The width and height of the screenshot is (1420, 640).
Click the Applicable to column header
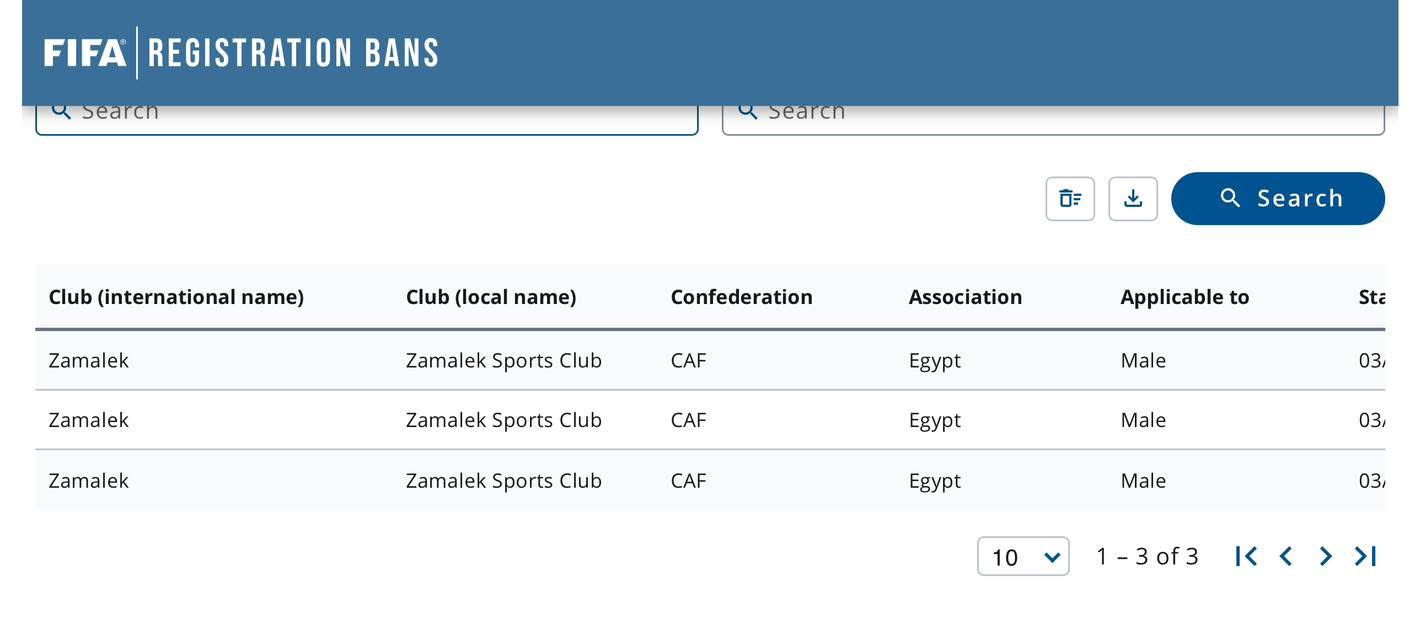(x=1185, y=297)
